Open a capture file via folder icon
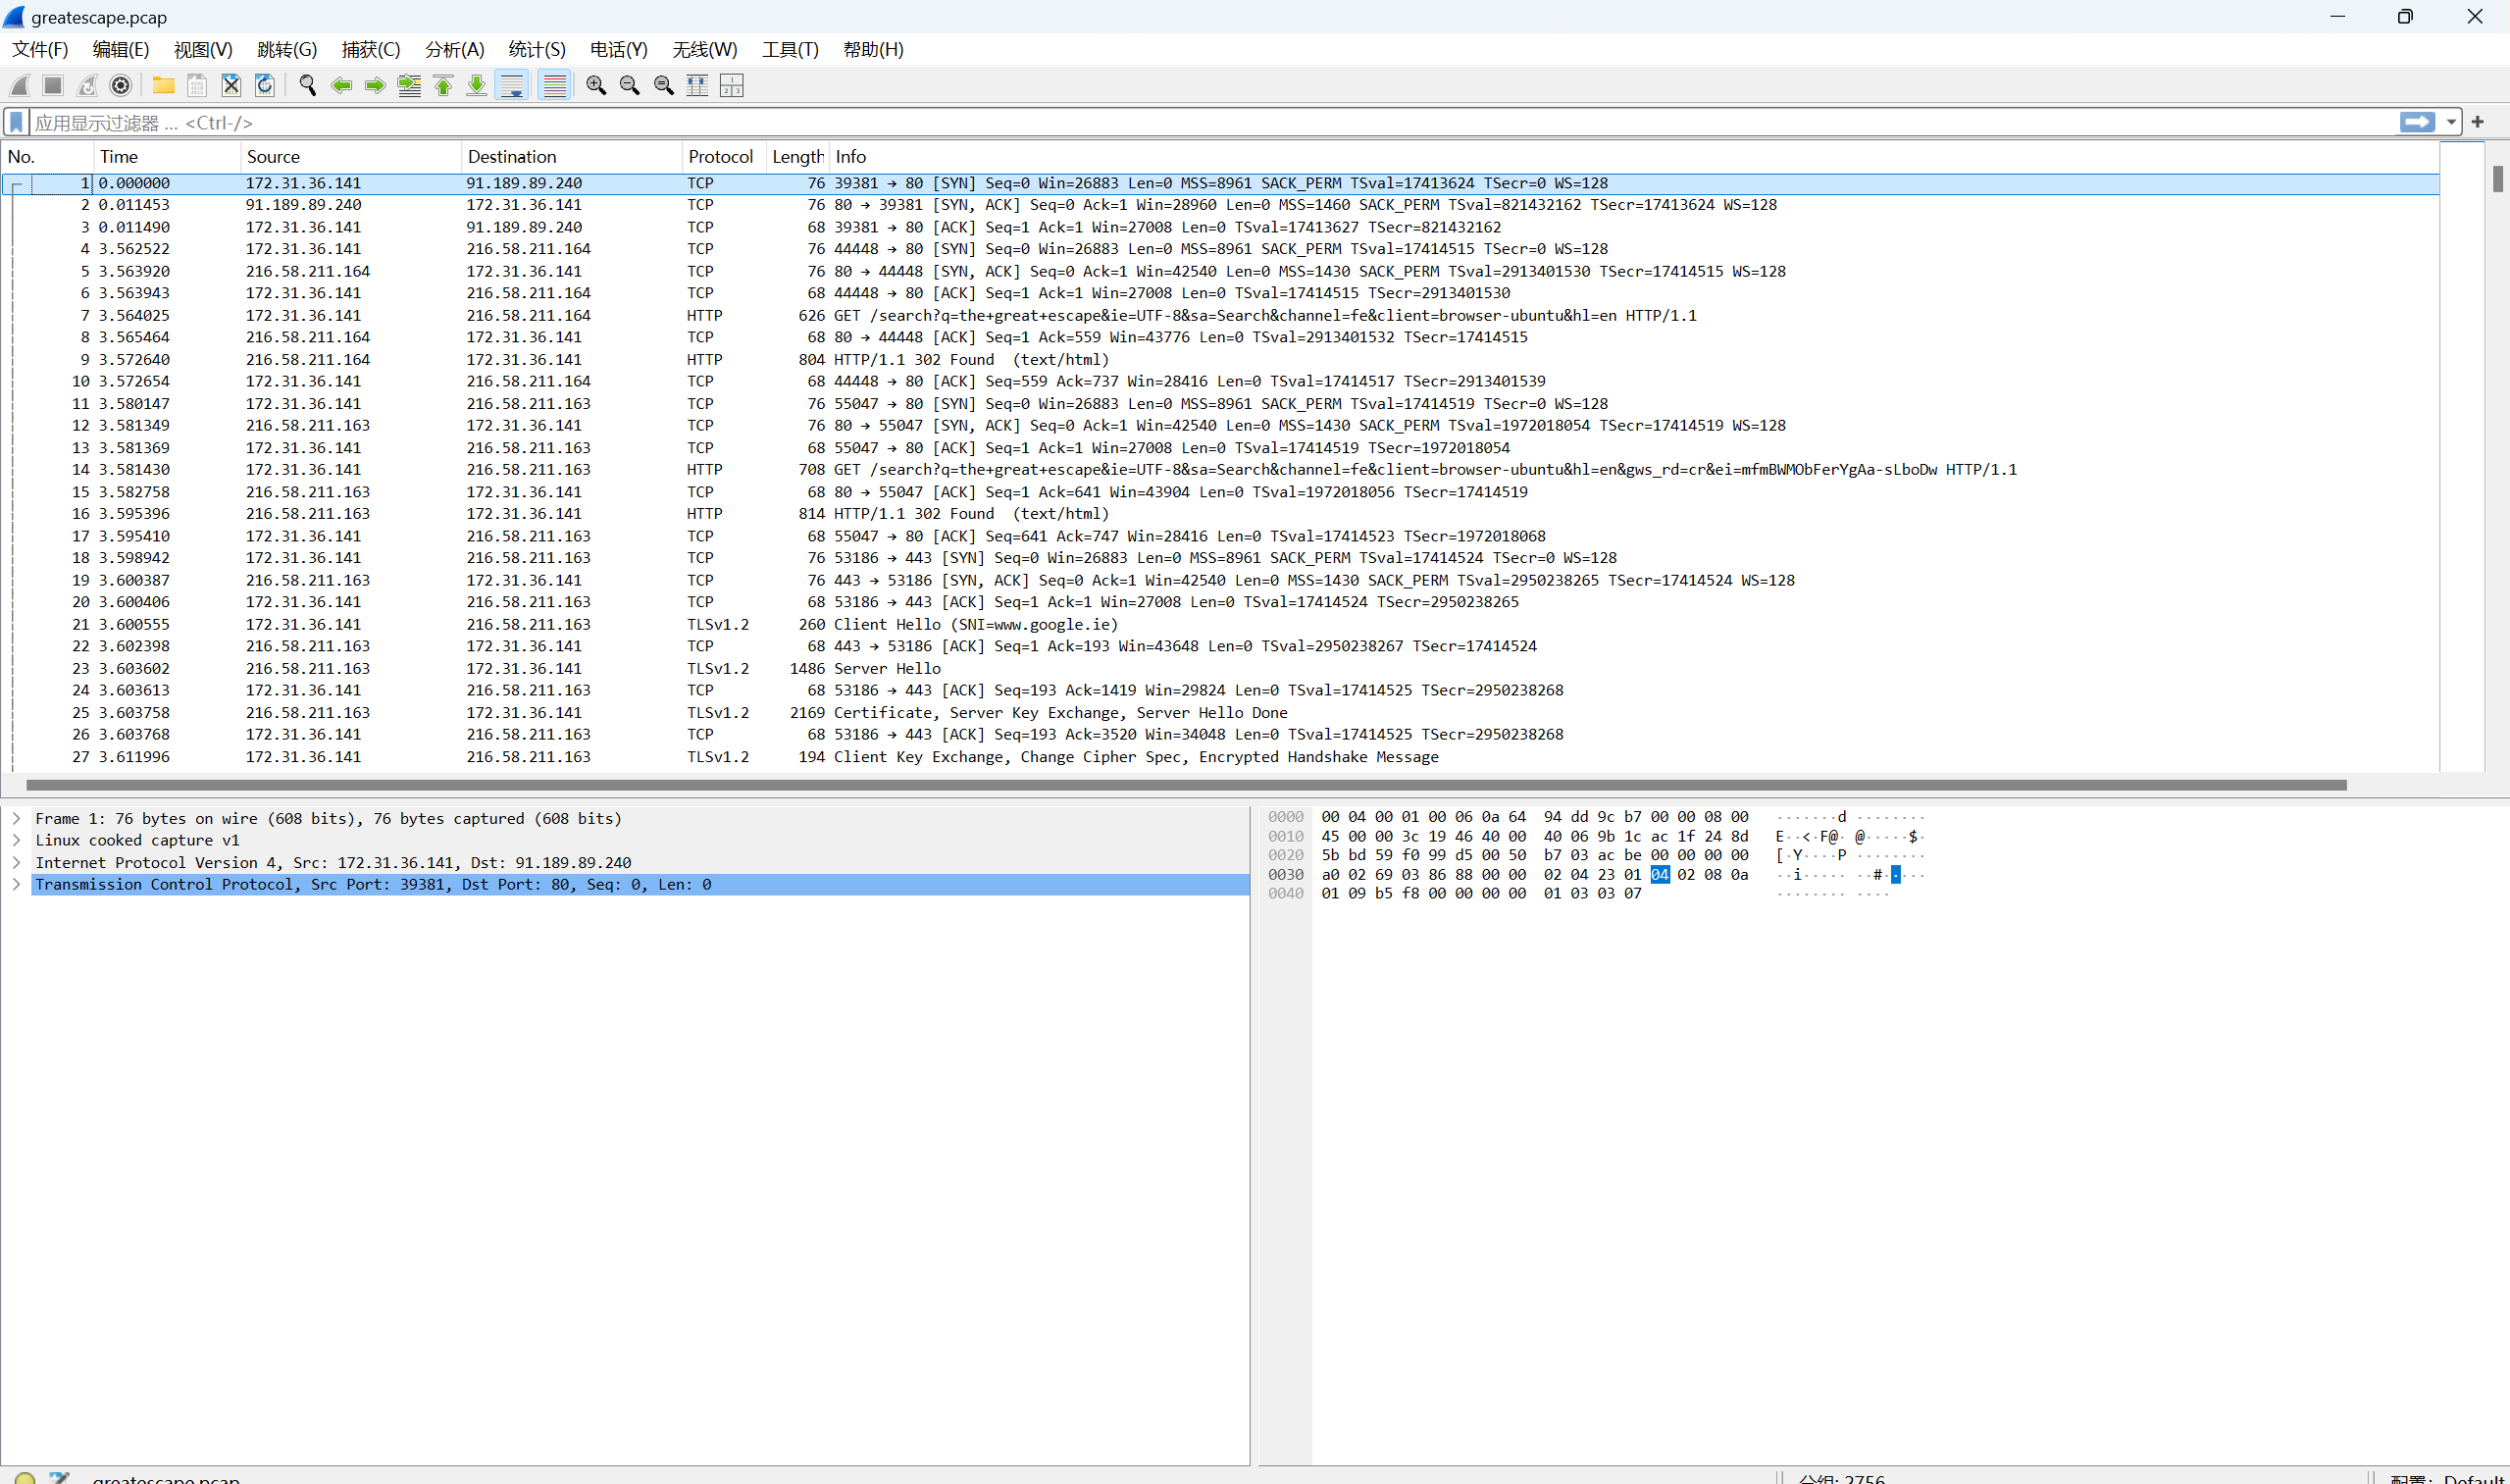 click(x=163, y=86)
